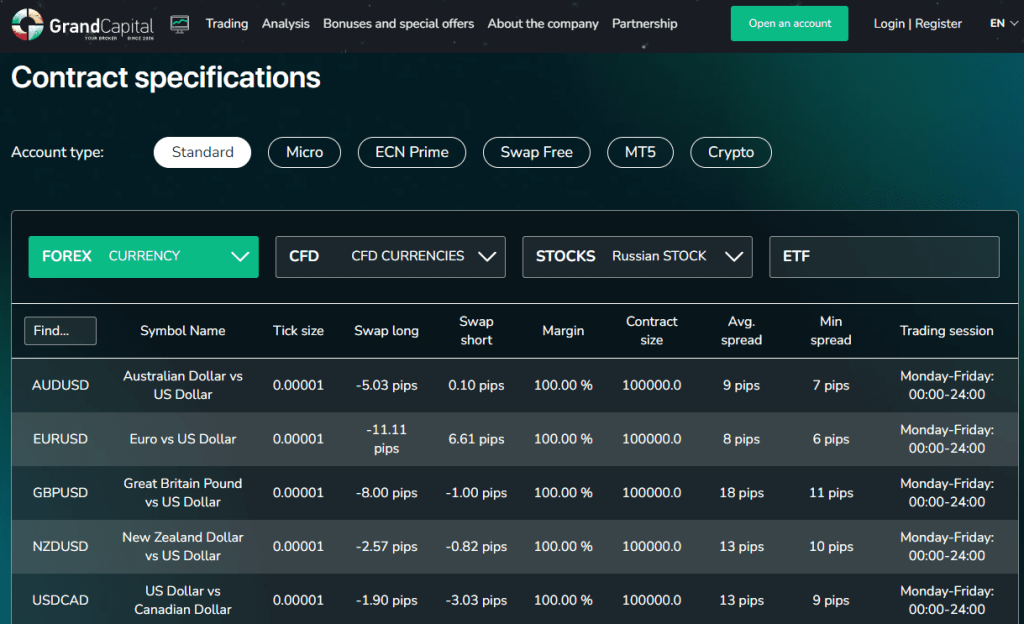Click US Dollar vs Canadian Dollar name
This screenshot has height=624, width=1024.
click(x=183, y=600)
